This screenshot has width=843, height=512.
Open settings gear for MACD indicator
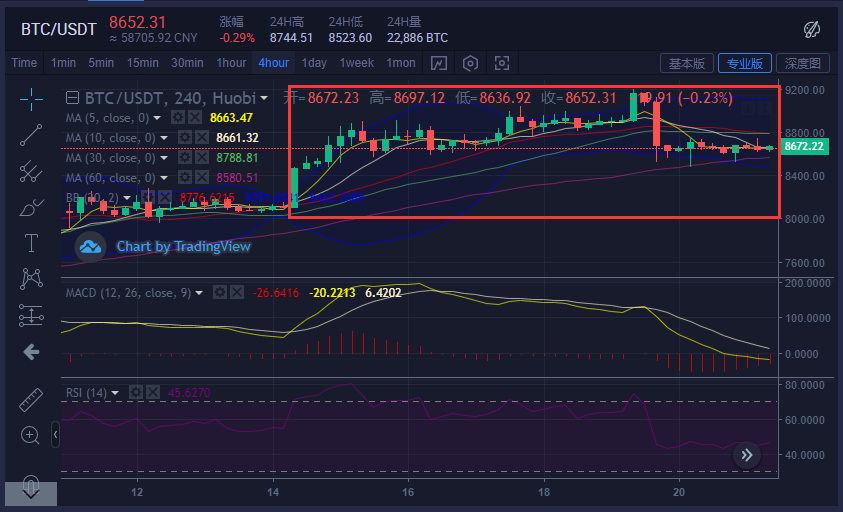coord(220,293)
